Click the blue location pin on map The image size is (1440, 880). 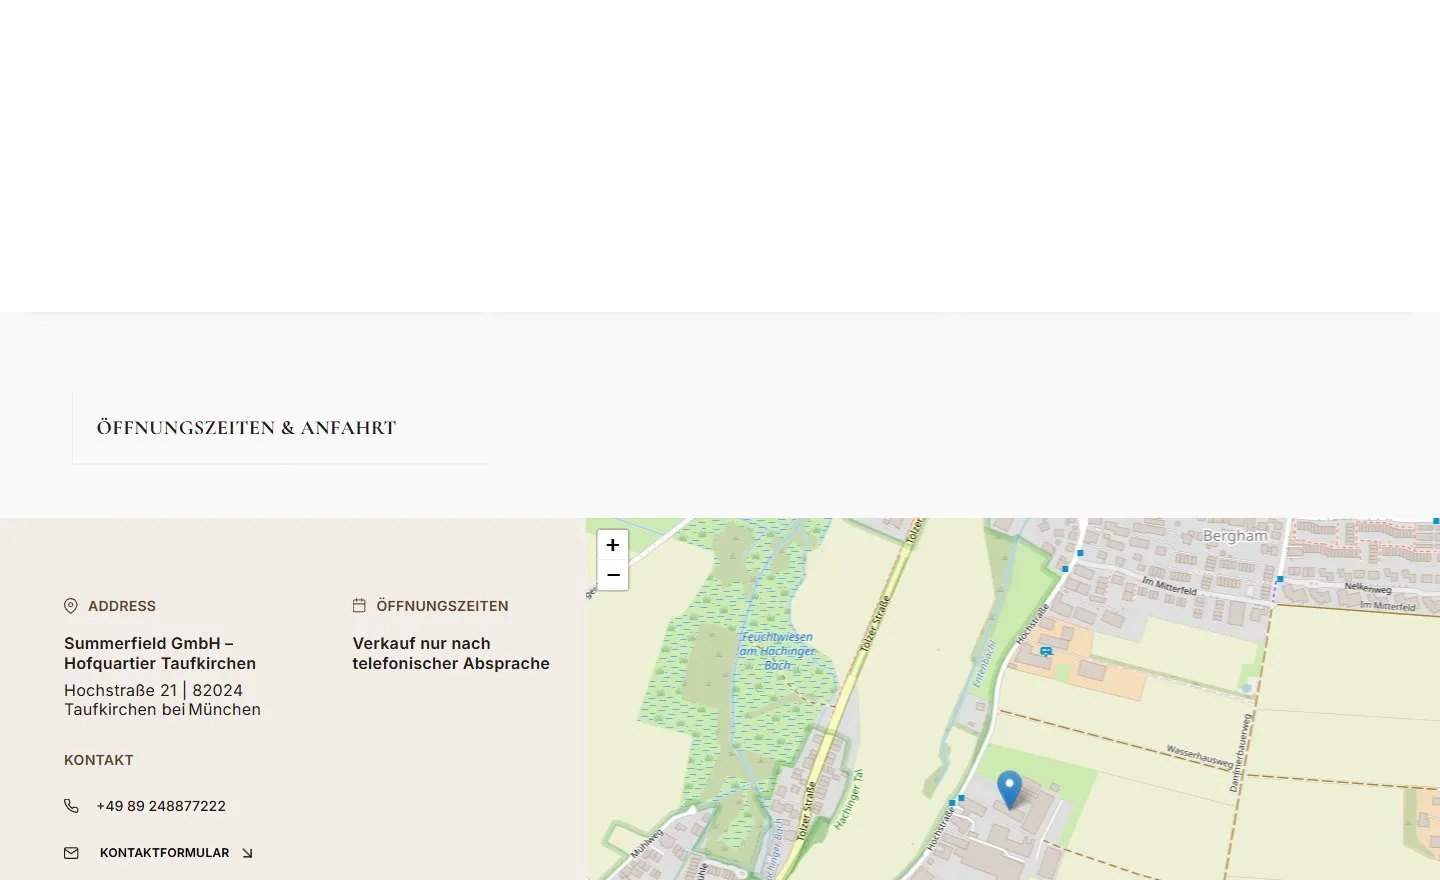coord(1010,790)
